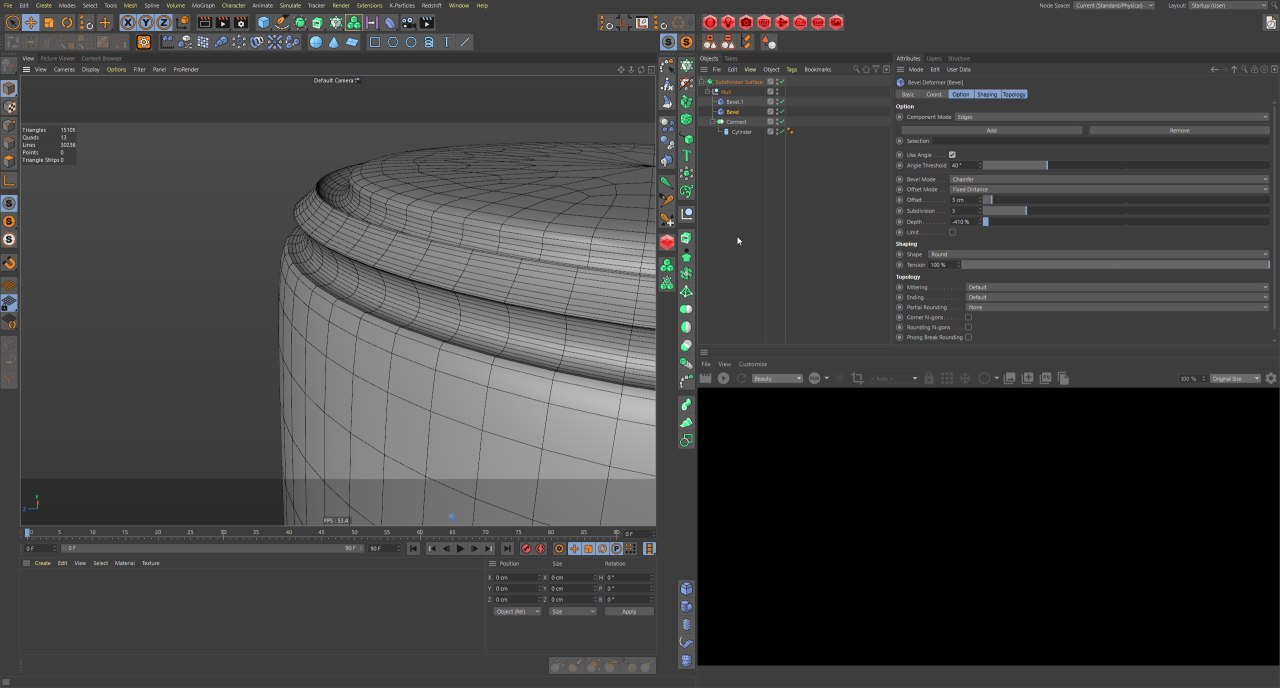This screenshot has width=1280, height=688.
Task: Select the Move tool in top toolbar
Action: tap(30, 22)
